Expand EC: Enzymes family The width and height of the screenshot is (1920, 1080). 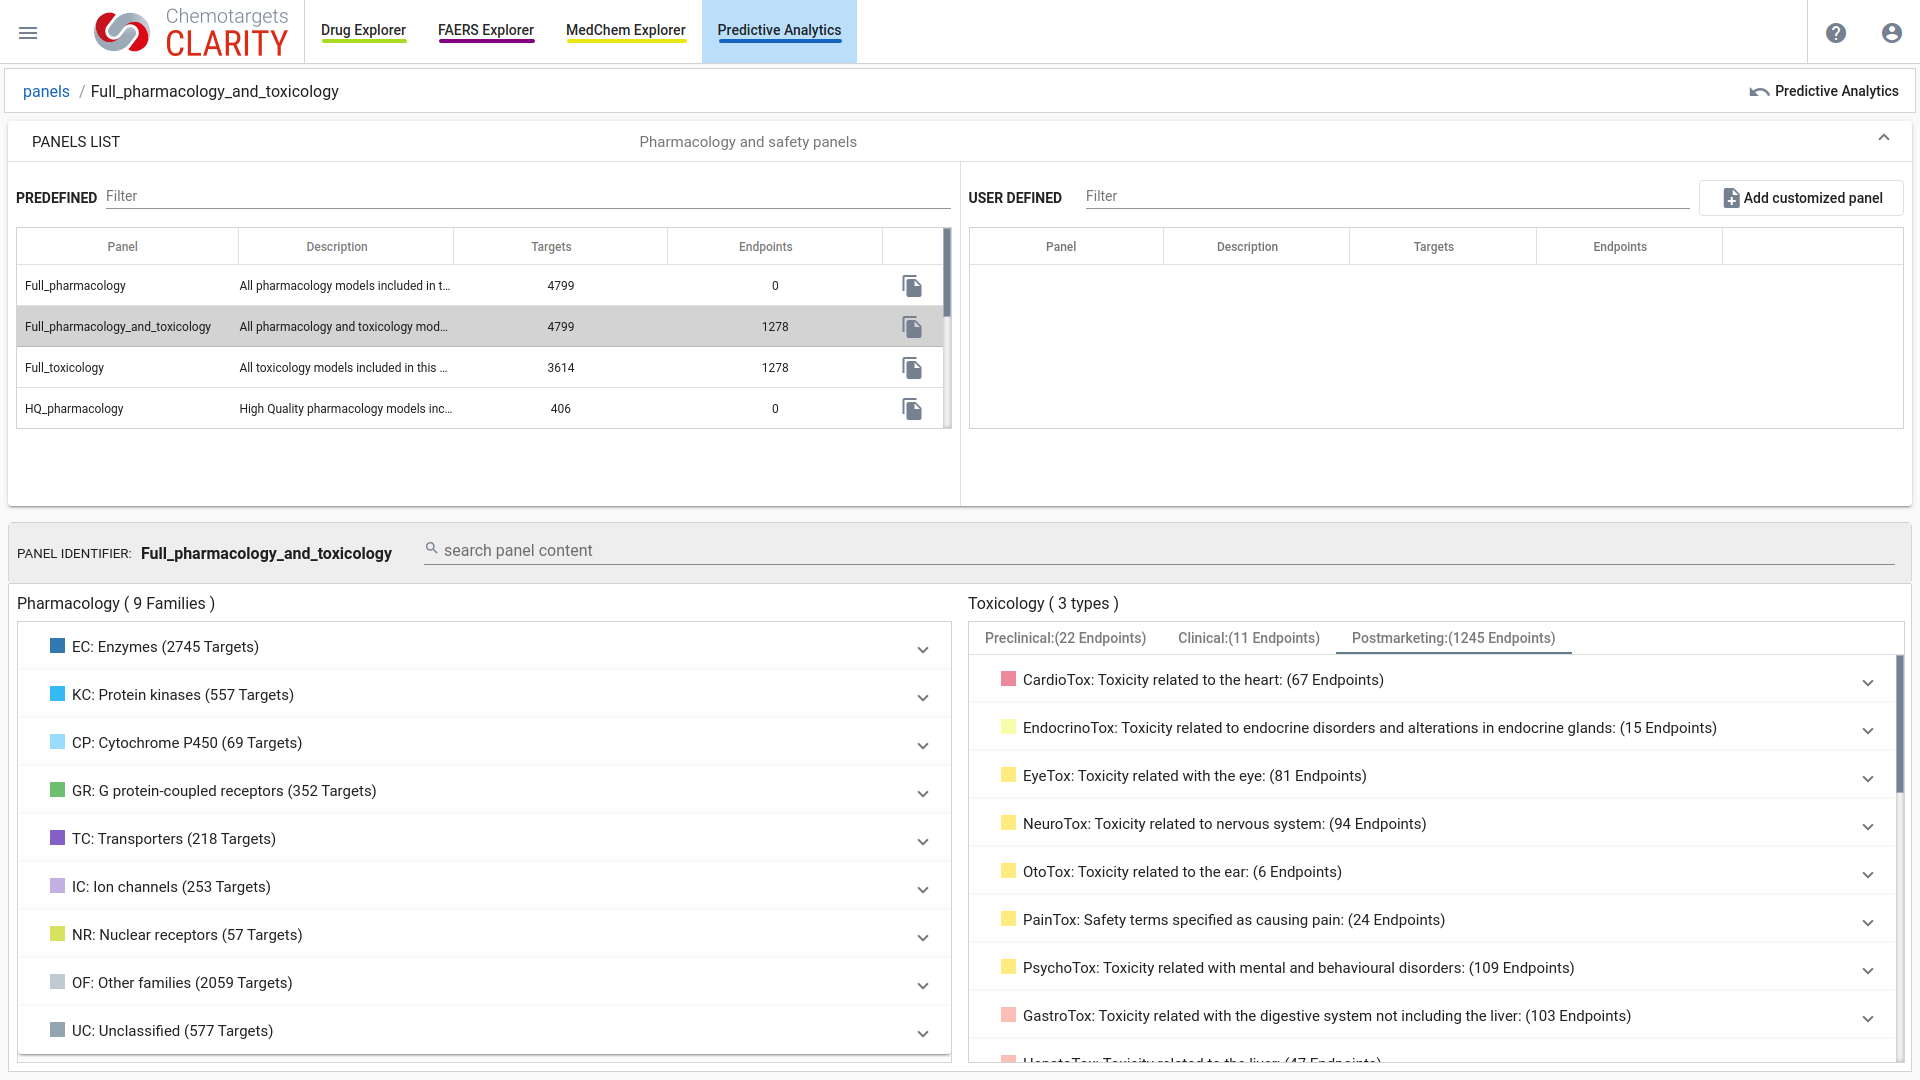click(923, 650)
